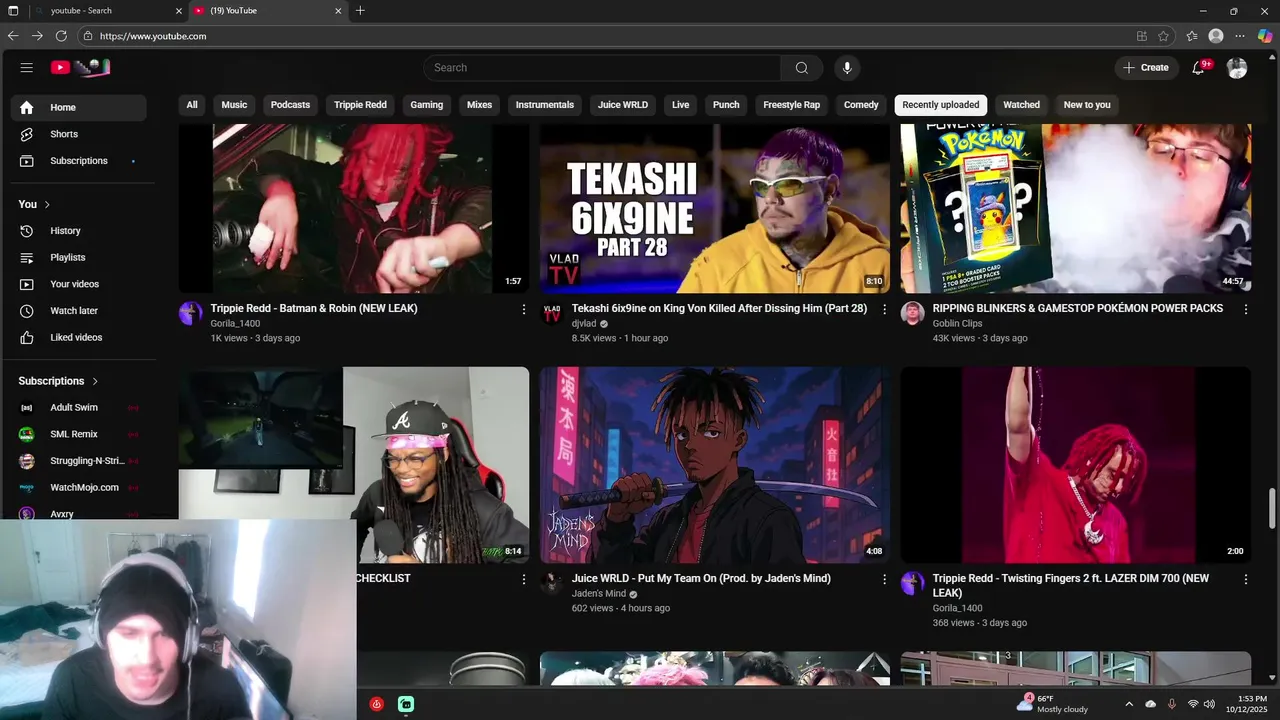This screenshot has width=1280, height=720.
Task: Click the page vertical scrollbar thumb
Action: [1272, 508]
